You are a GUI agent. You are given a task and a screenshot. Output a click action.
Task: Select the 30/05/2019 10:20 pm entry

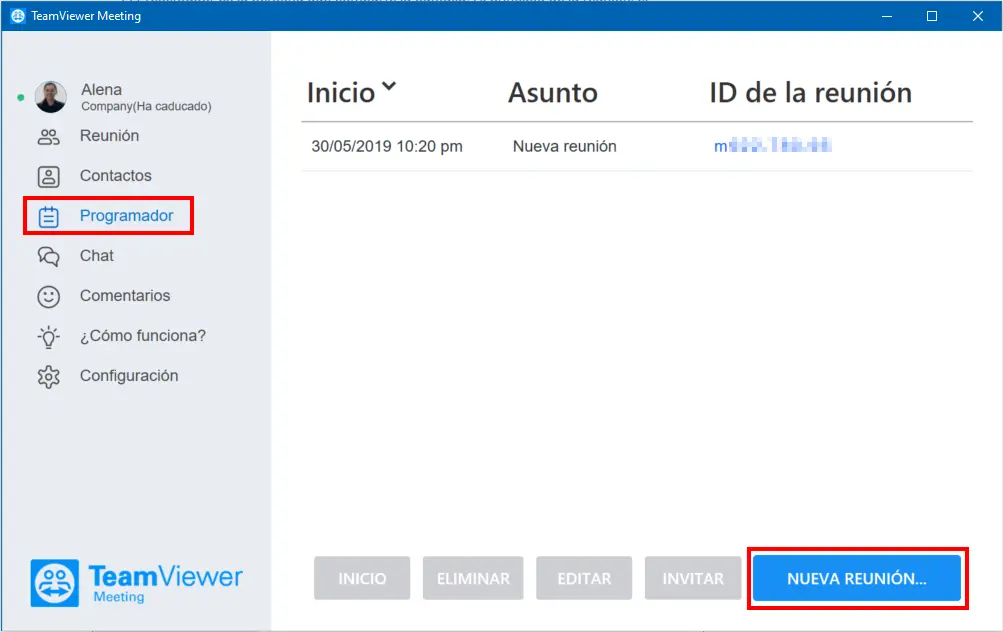[387, 146]
